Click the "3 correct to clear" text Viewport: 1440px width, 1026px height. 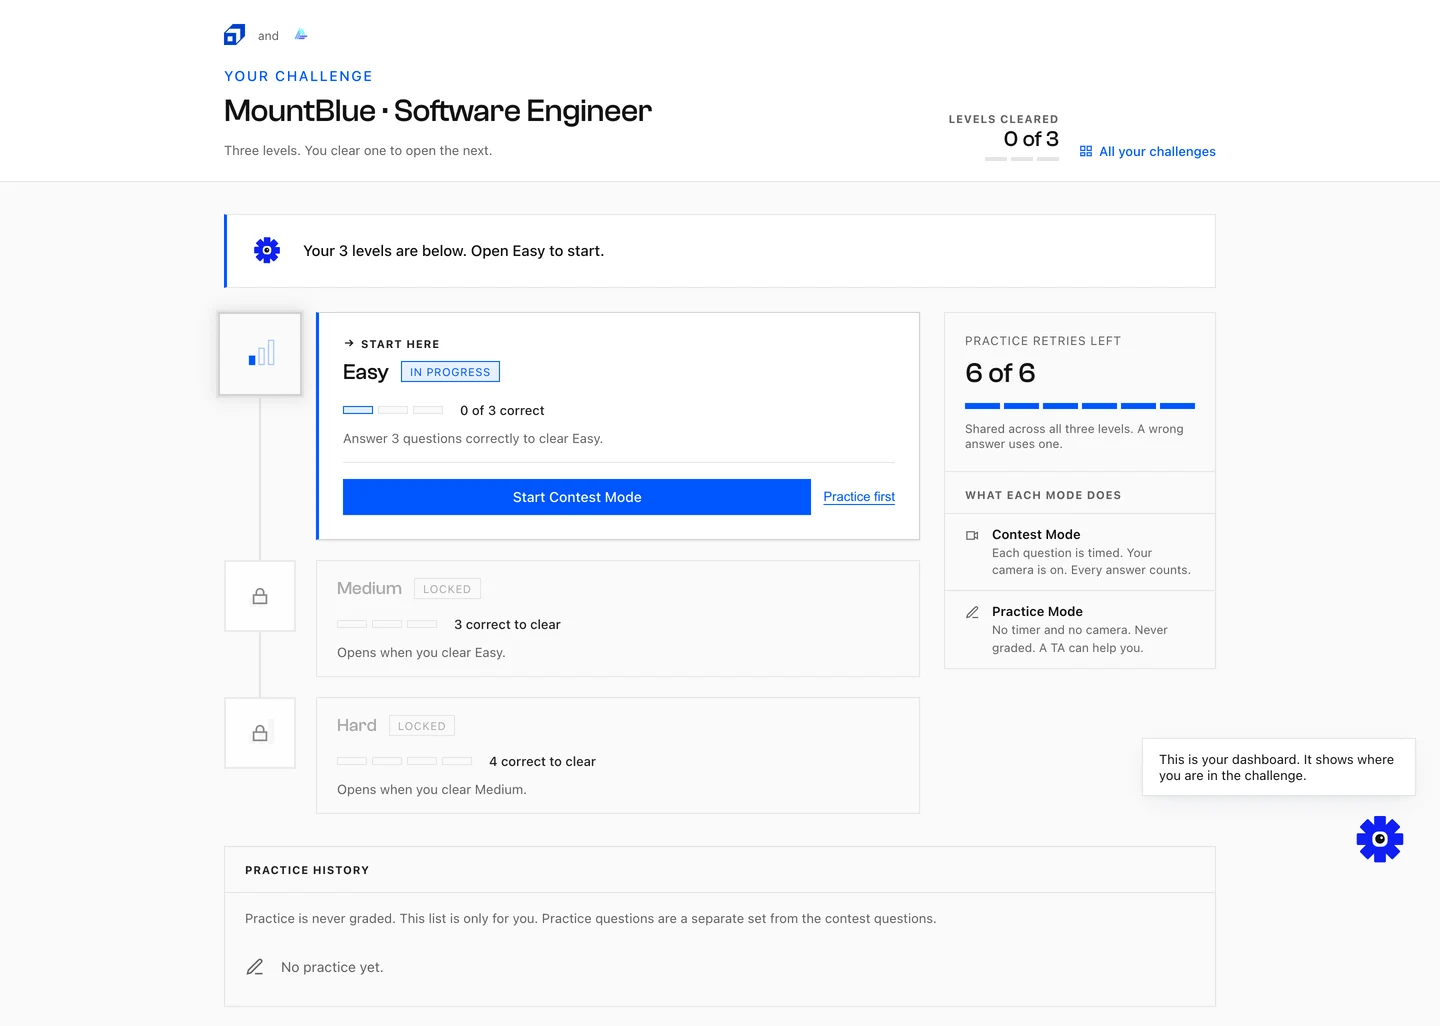(507, 624)
